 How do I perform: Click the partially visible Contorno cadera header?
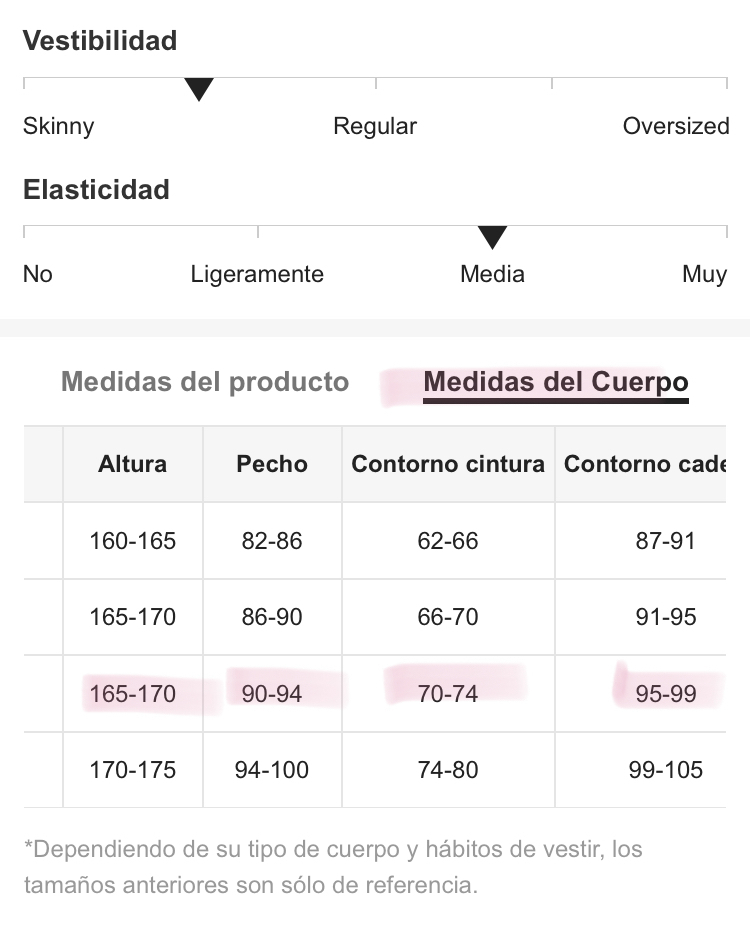pos(641,464)
